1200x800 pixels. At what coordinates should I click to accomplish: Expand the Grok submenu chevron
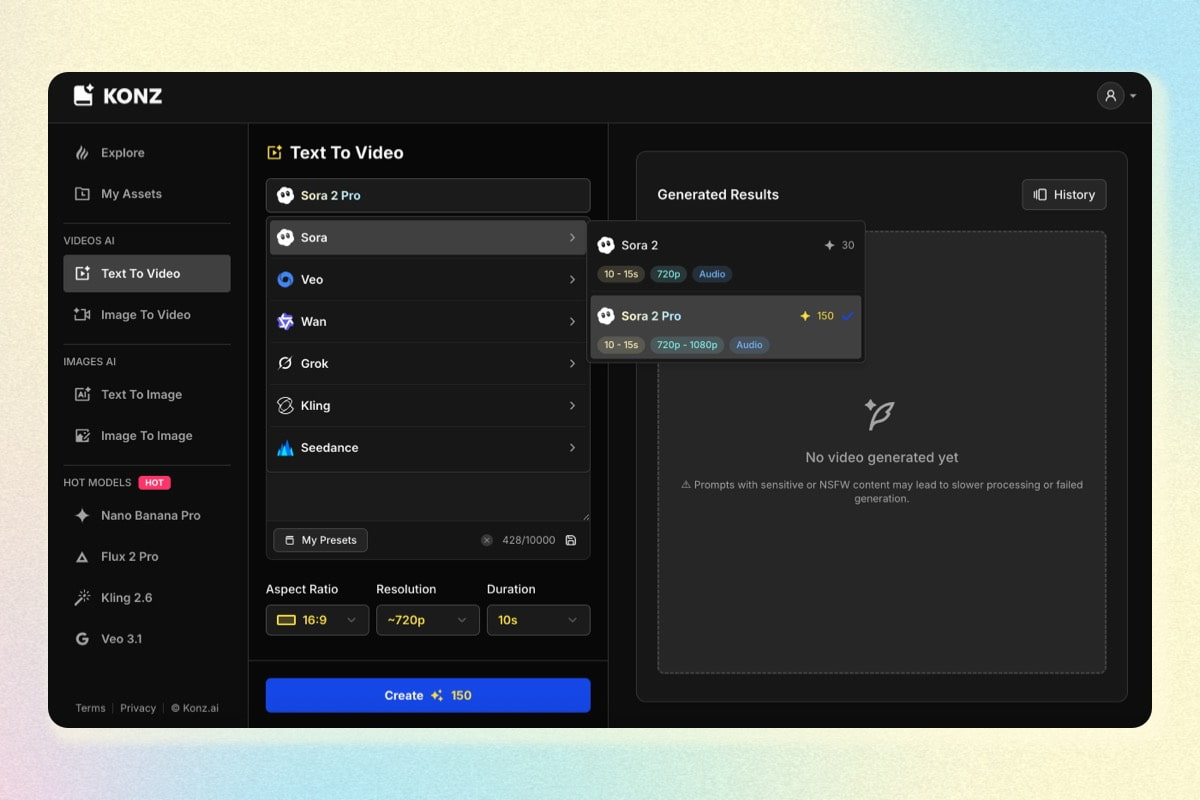pyautogui.click(x=572, y=364)
